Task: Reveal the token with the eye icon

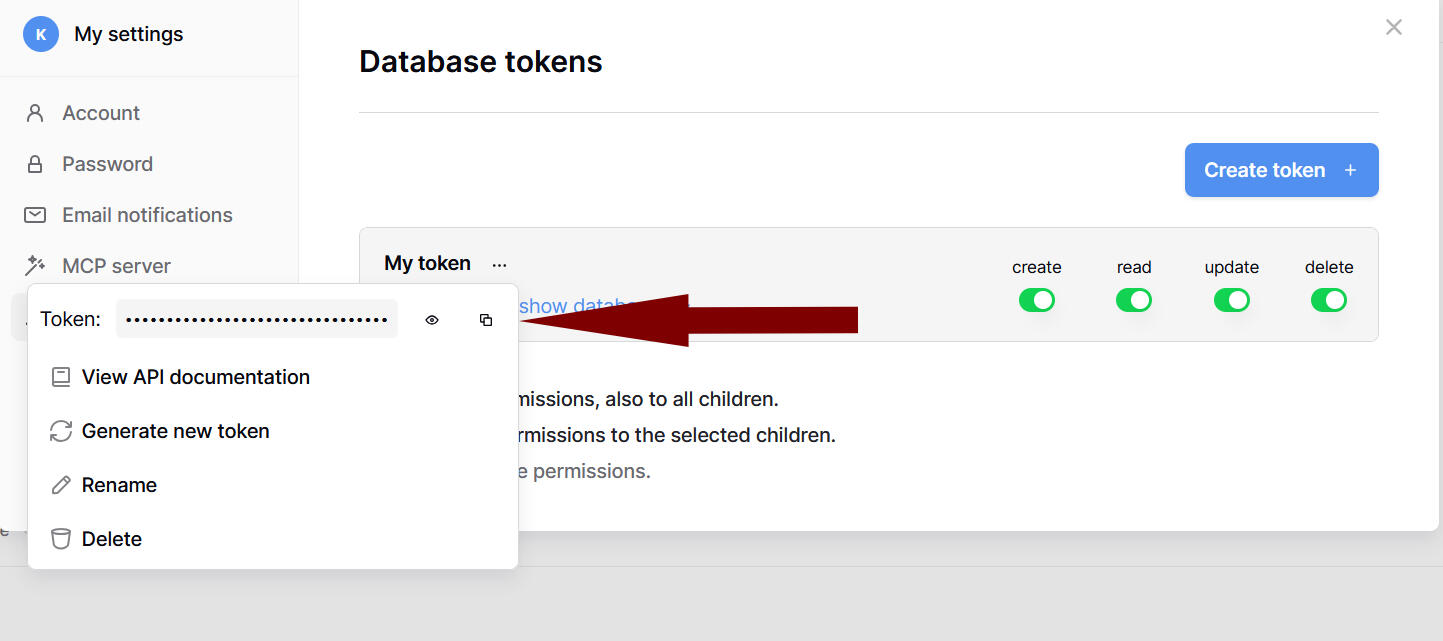Action: click(432, 320)
